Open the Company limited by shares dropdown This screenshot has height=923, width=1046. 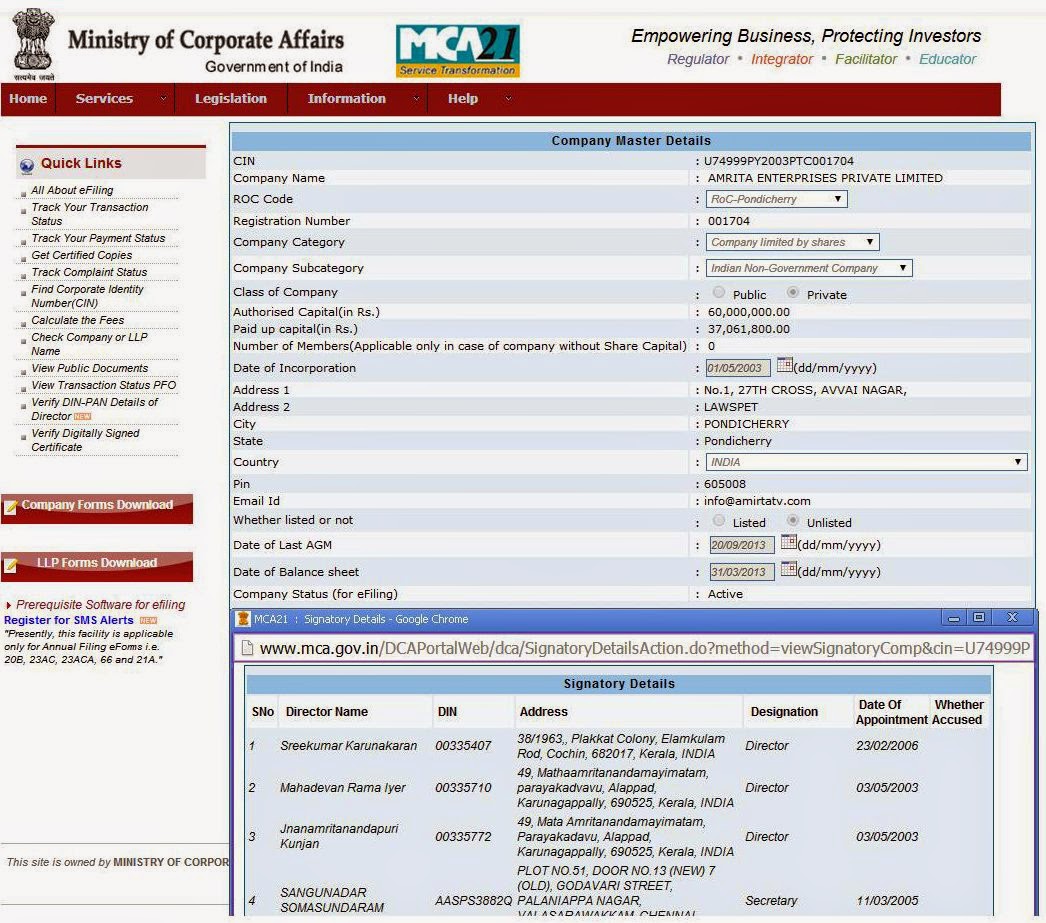click(793, 242)
